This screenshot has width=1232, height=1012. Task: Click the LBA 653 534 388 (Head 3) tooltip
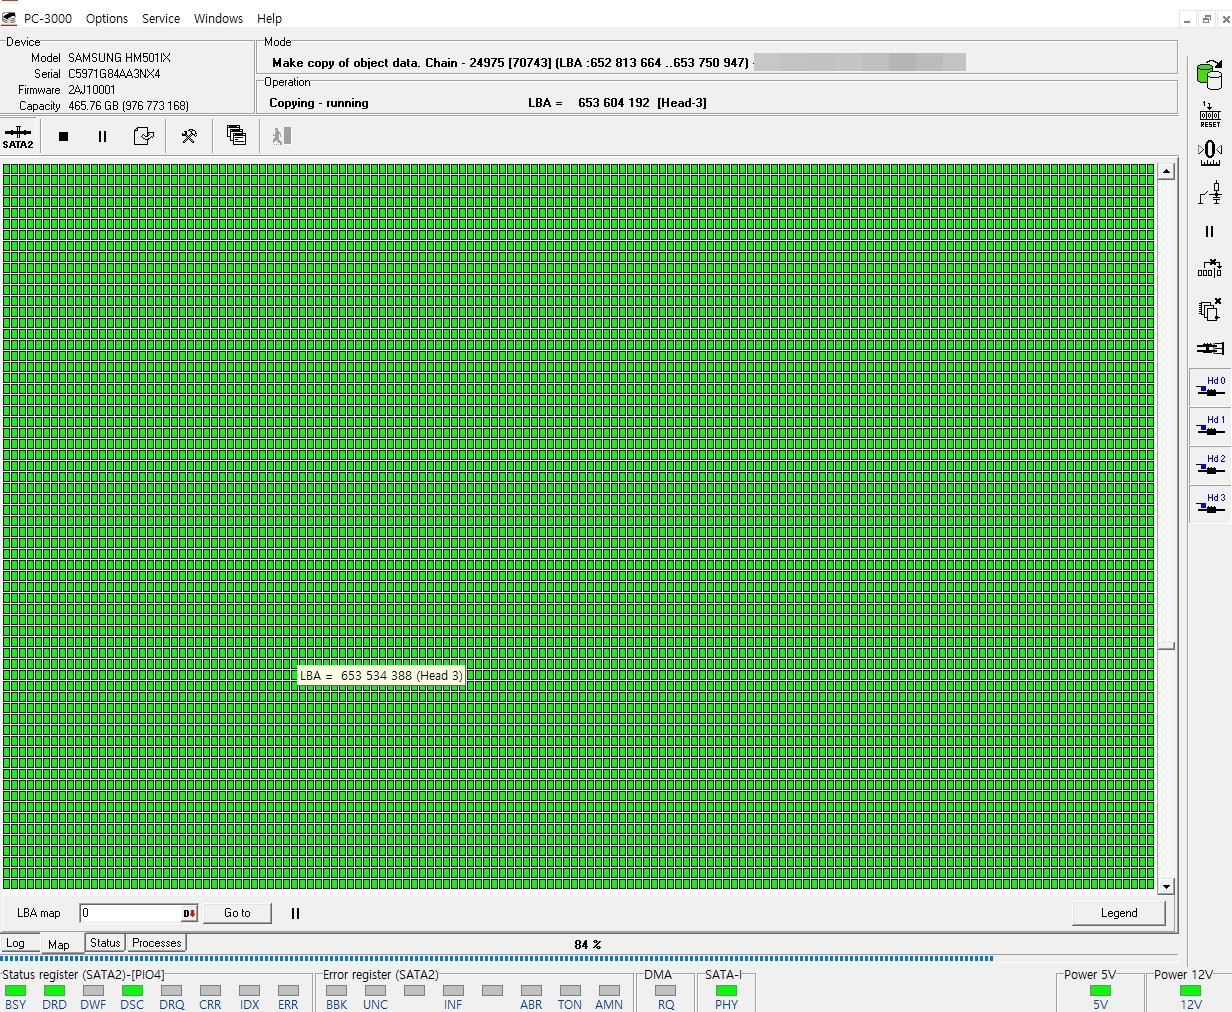(381, 676)
